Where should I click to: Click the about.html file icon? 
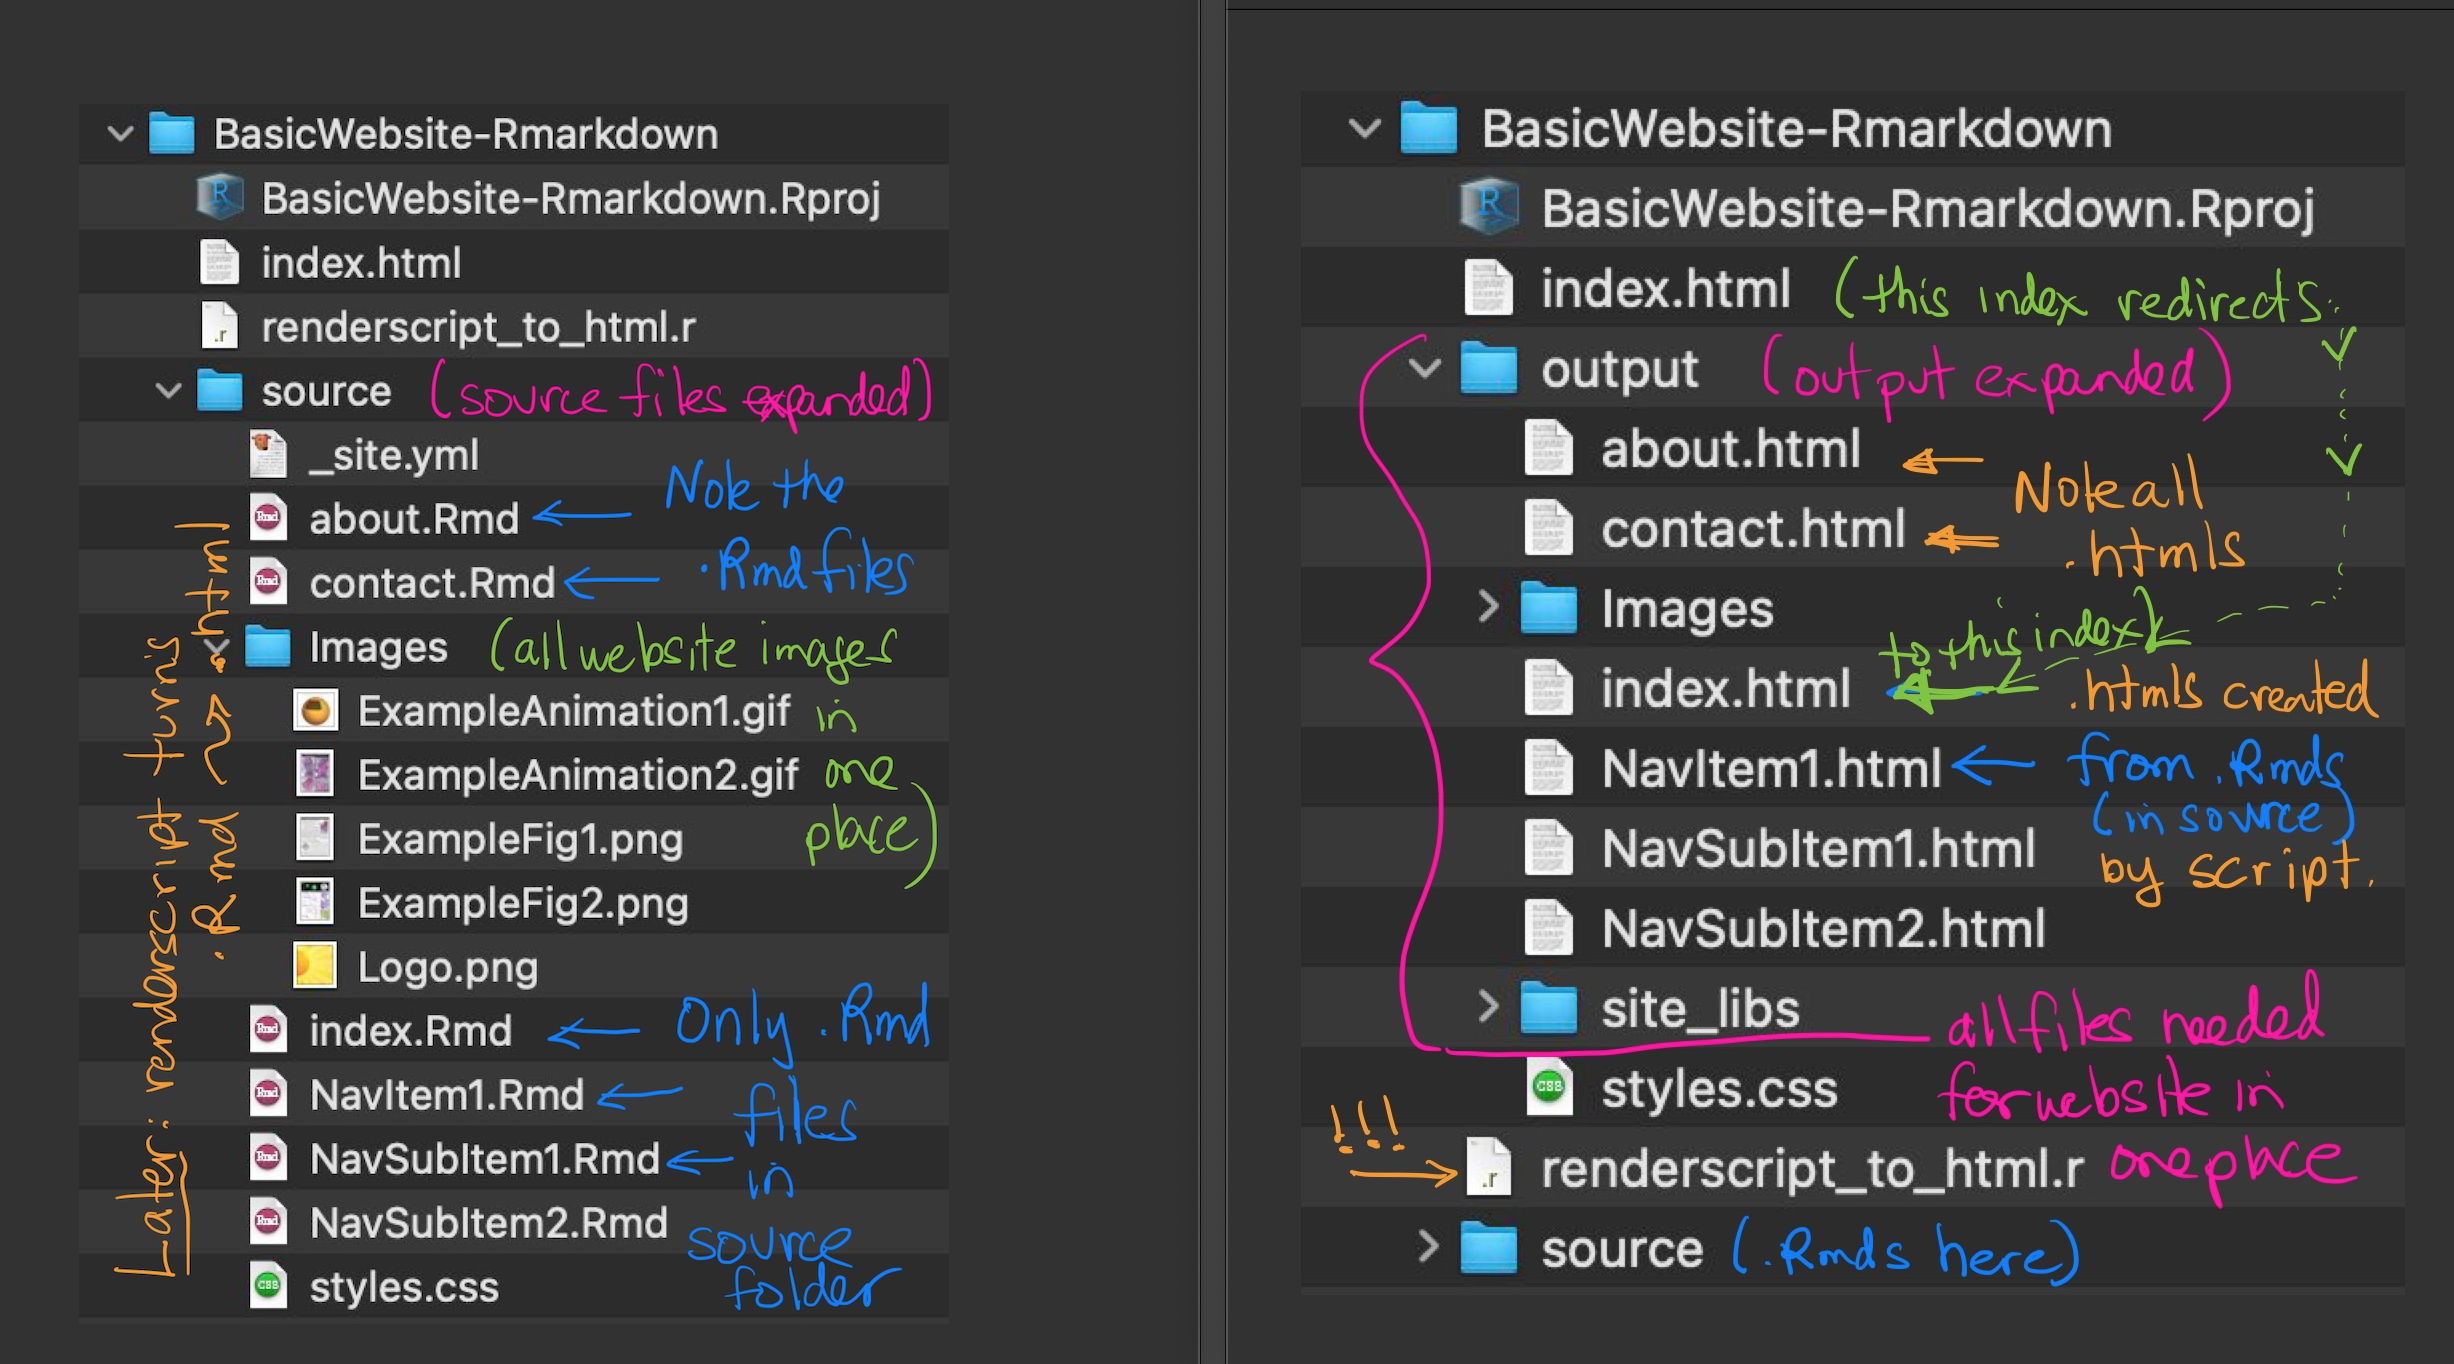(x=1548, y=447)
